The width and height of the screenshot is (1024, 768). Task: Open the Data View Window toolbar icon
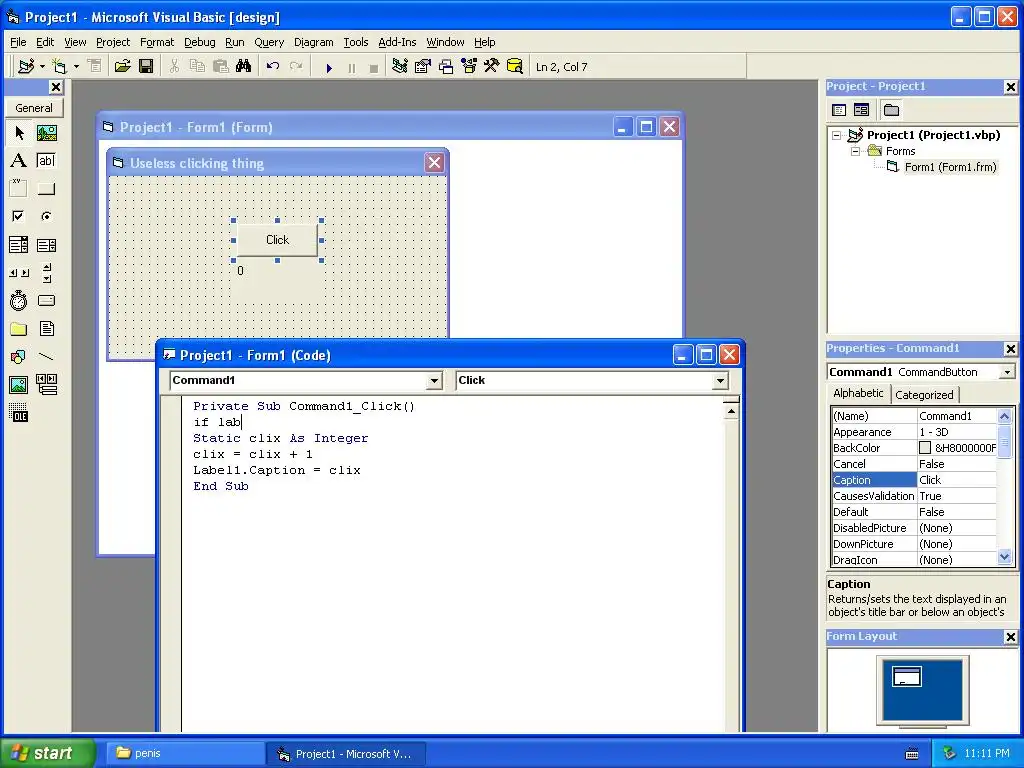click(x=515, y=66)
